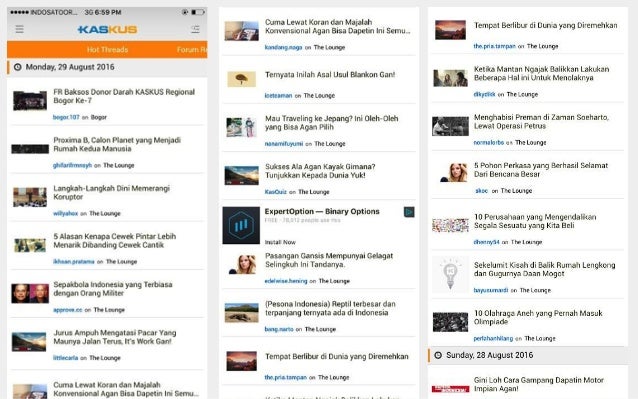The height and width of the screenshot is (399, 638).
Task: Open user bogor.107 profile link
Action: click(x=66, y=117)
